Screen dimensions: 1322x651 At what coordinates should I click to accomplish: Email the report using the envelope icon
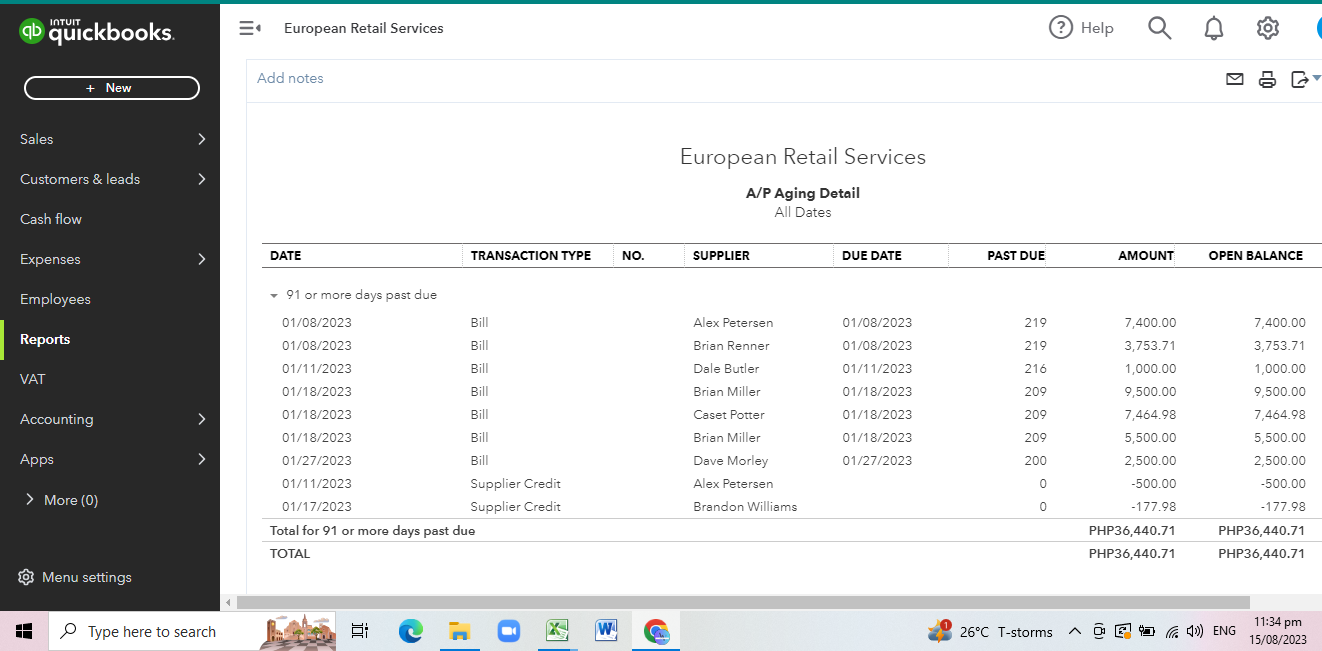1234,79
